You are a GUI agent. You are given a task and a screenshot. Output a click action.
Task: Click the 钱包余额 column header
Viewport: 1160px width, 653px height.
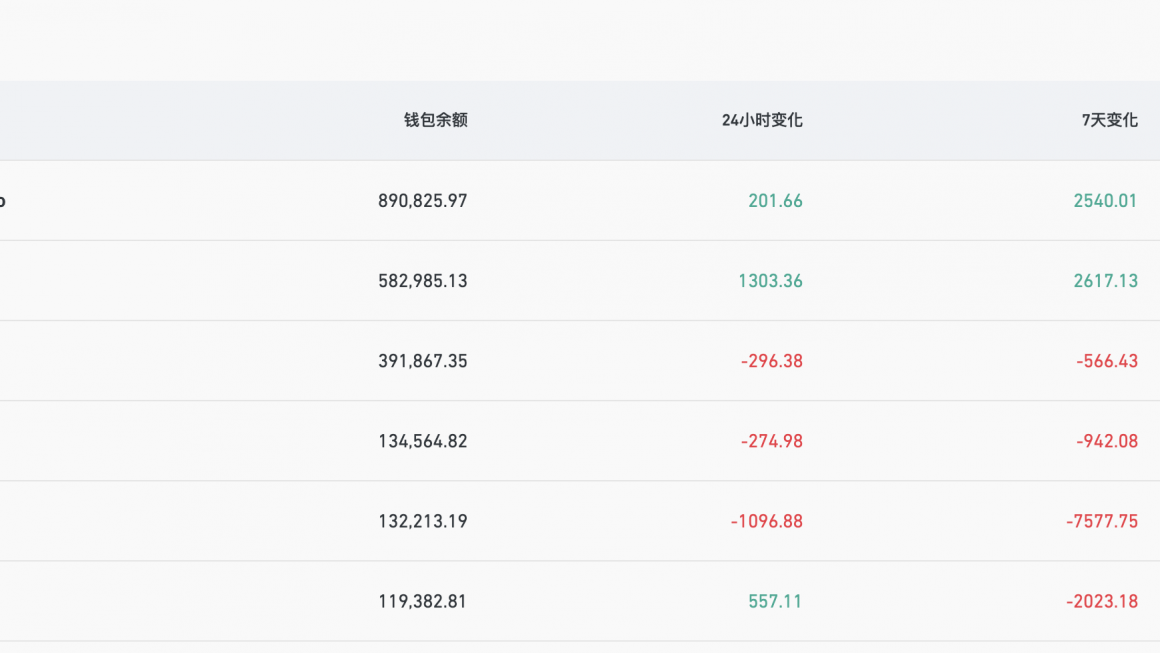coord(436,121)
